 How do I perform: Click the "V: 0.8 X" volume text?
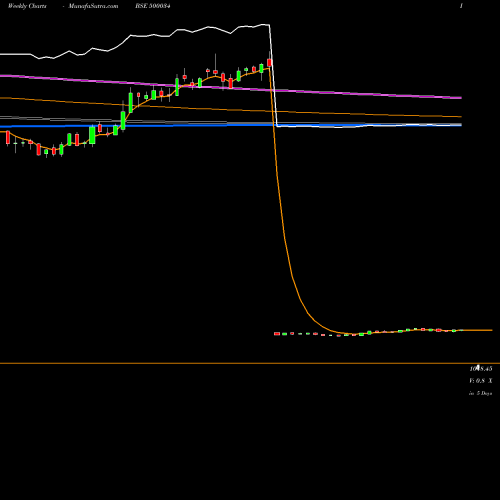[481, 381]
